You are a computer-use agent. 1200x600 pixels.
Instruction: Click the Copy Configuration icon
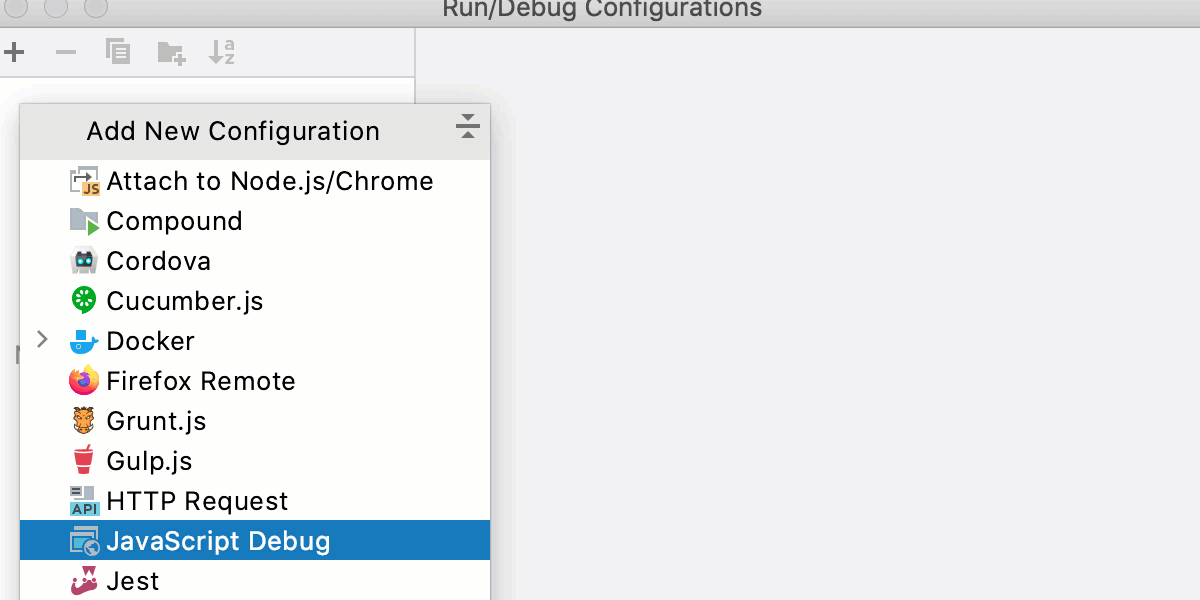(118, 52)
